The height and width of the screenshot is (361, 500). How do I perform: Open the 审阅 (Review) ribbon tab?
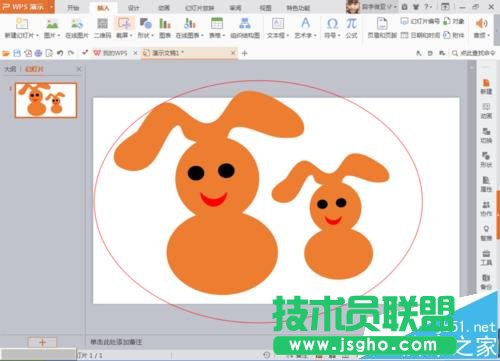(235, 8)
